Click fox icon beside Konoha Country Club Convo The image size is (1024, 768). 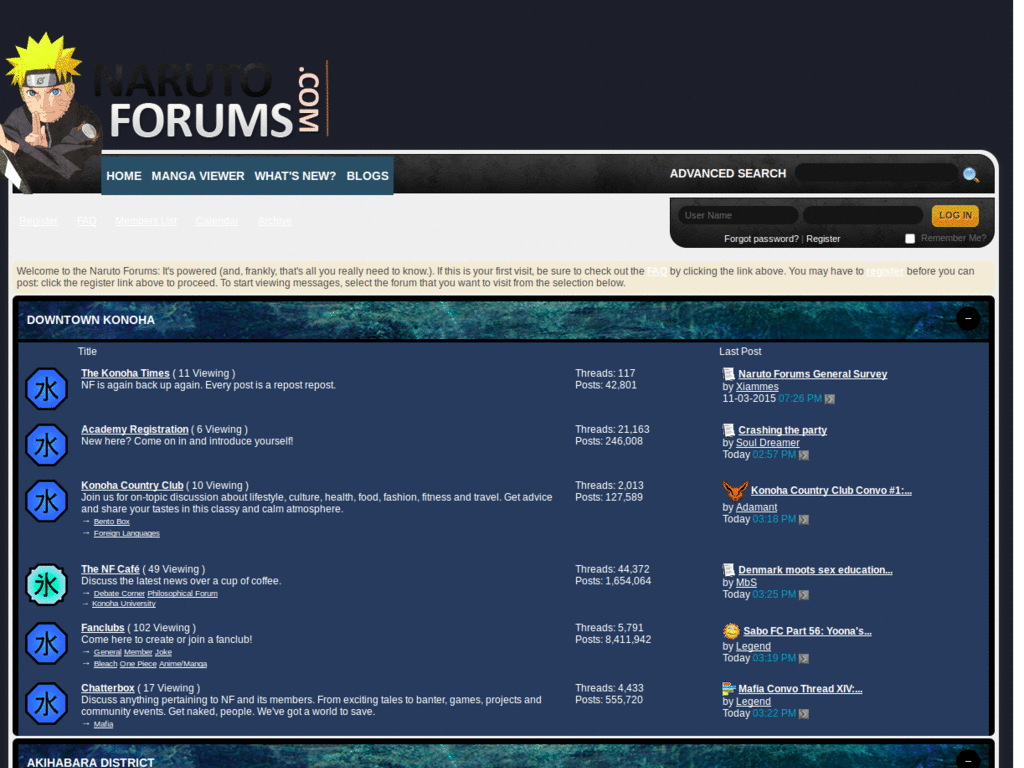point(735,490)
